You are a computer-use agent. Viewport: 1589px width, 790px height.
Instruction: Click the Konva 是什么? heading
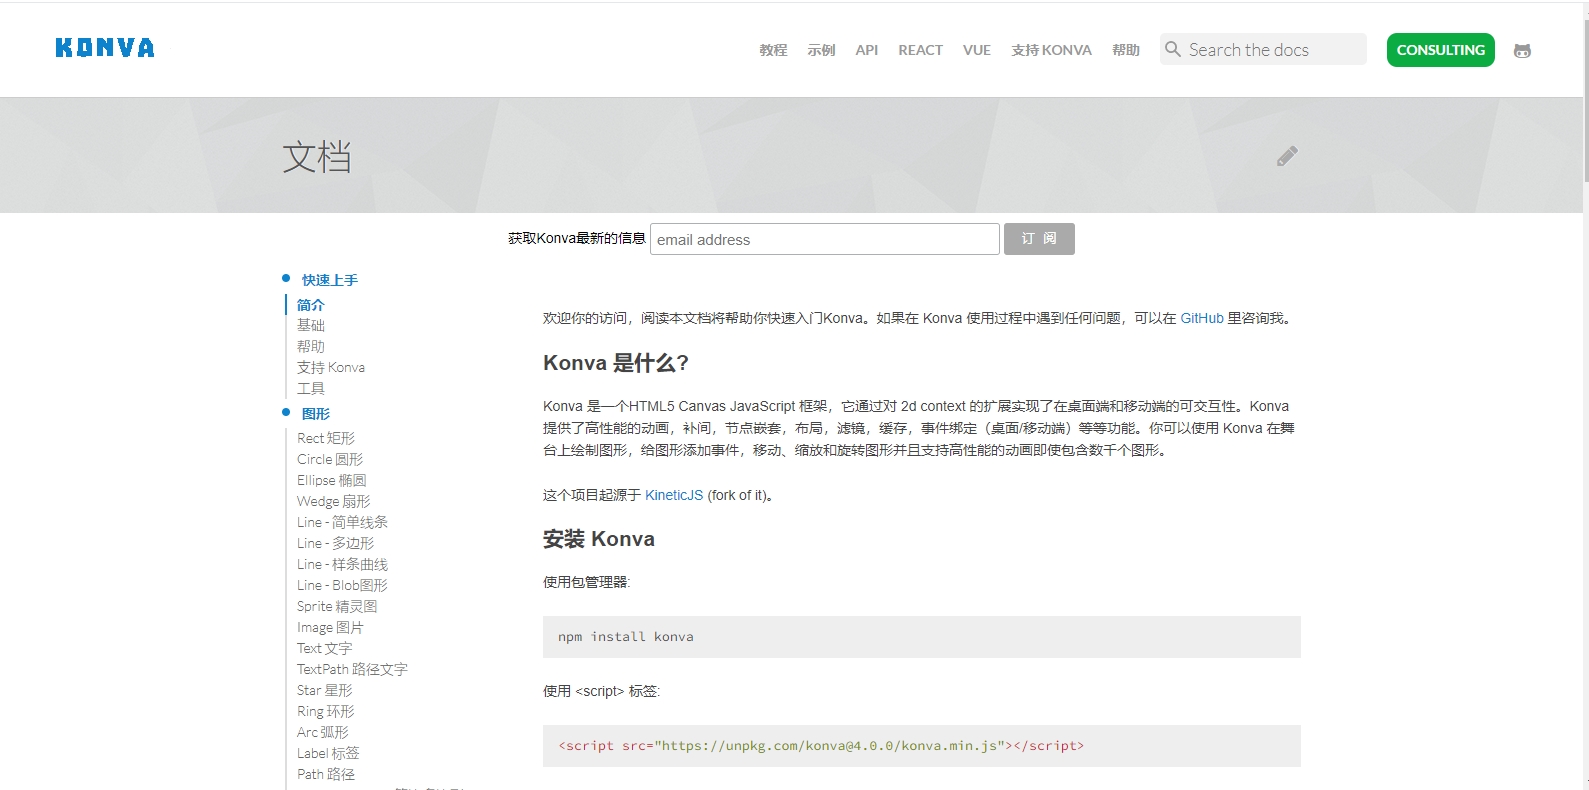pos(616,363)
